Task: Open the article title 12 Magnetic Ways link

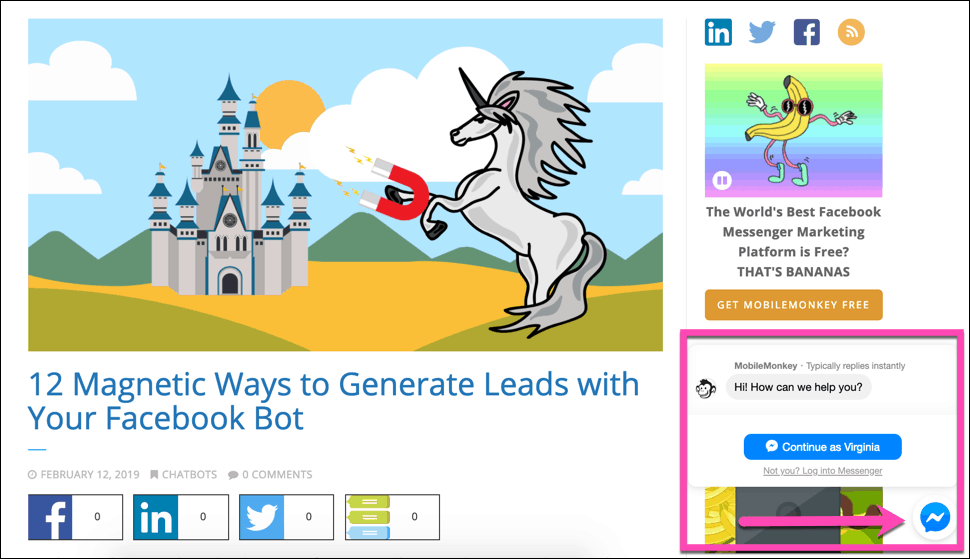Action: pyautogui.click(x=333, y=401)
